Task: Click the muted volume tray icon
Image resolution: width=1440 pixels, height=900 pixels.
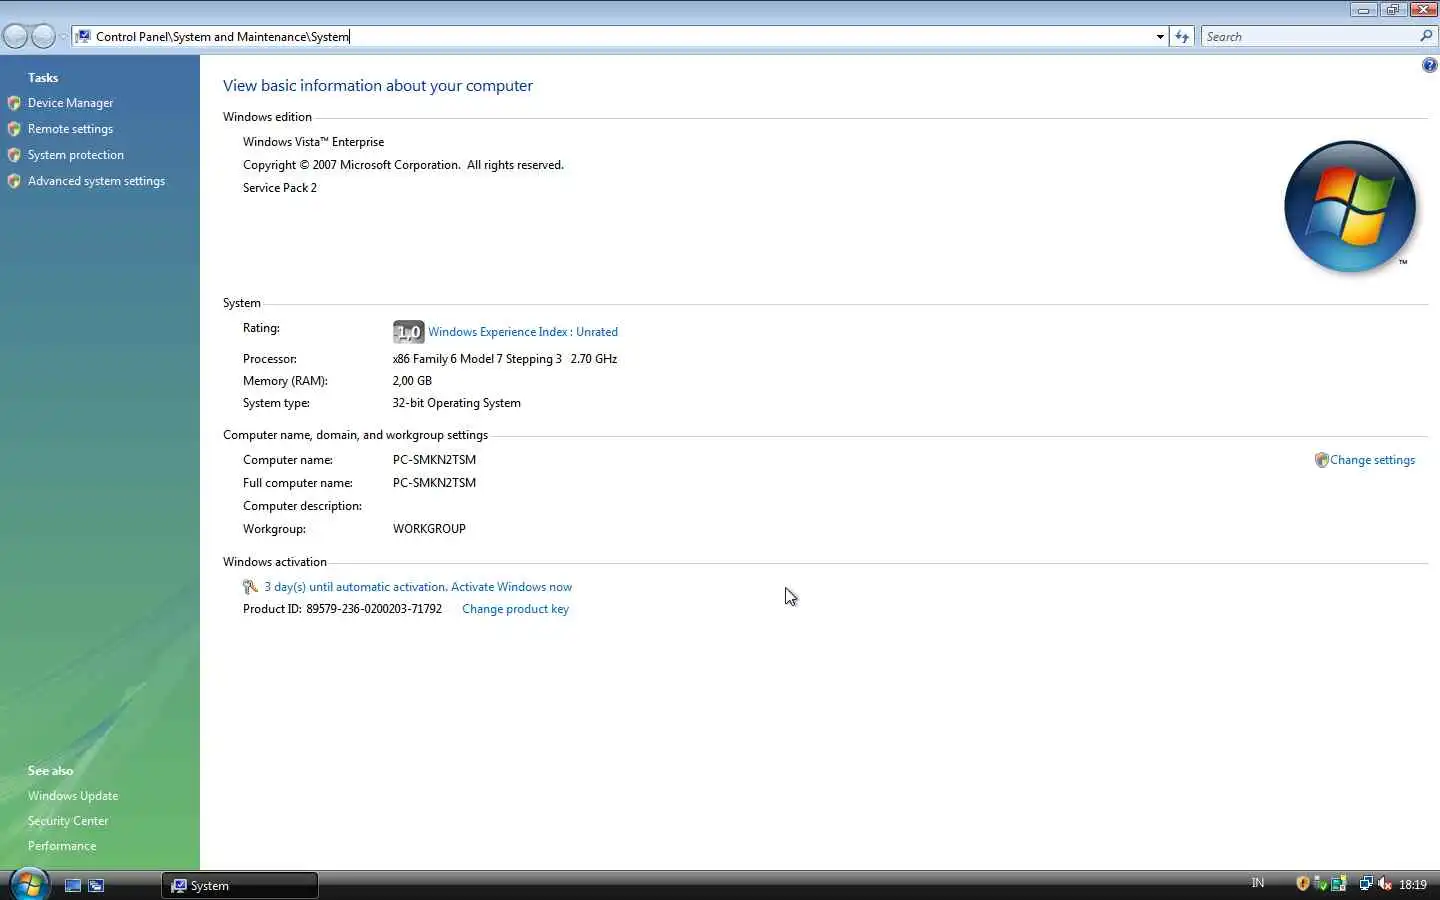Action: tap(1385, 884)
